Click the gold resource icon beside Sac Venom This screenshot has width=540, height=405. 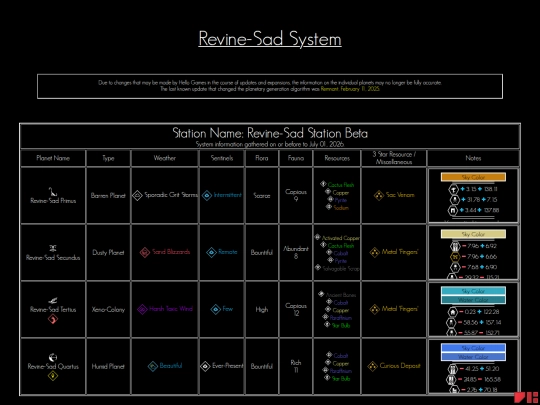click(x=379, y=195)
